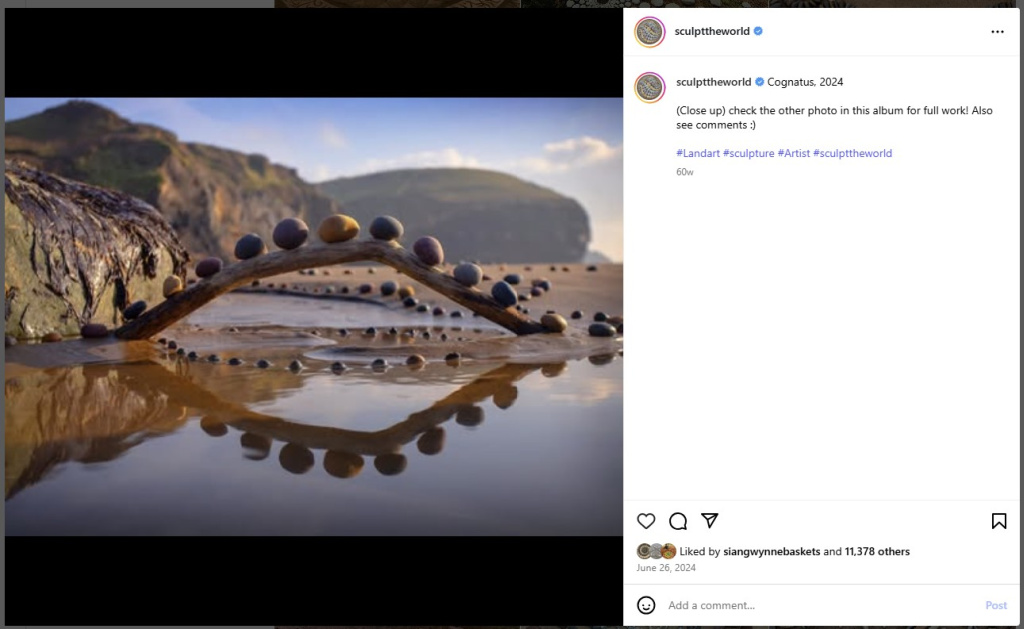
Task: Save the post with the bookmark icon
Action: pos(998,521)
